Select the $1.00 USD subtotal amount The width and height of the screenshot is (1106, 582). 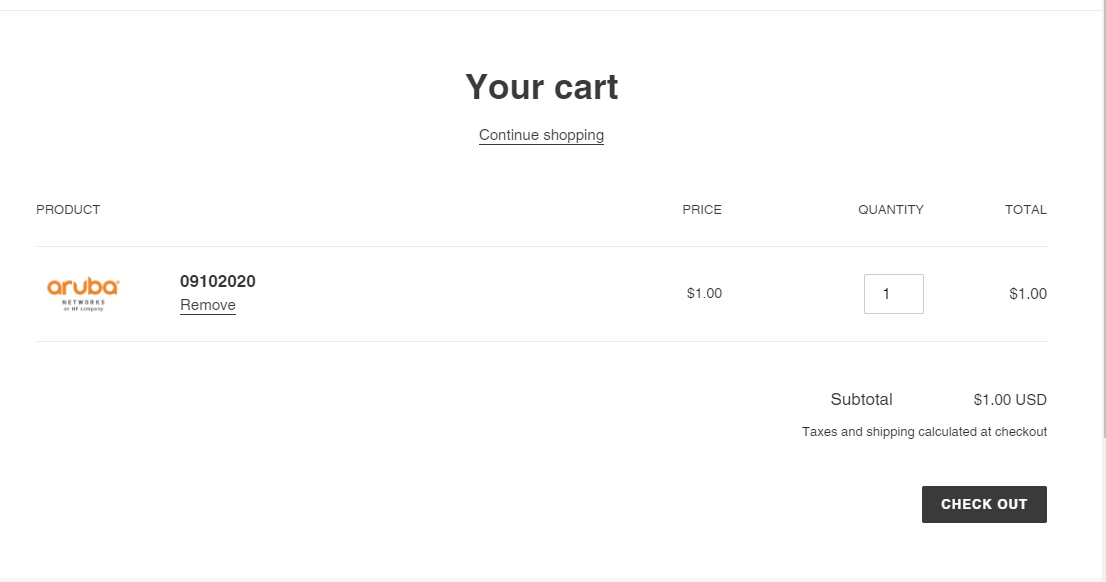pyautogui.click(x=1009, y=400)
